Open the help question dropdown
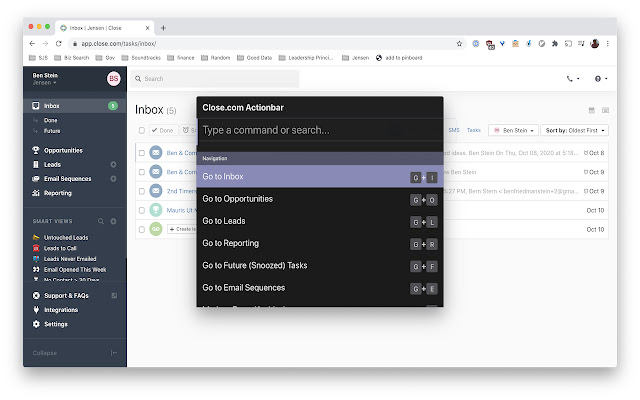Image resolution: width=640 pixels, height=400 pixels. [601, 79]
